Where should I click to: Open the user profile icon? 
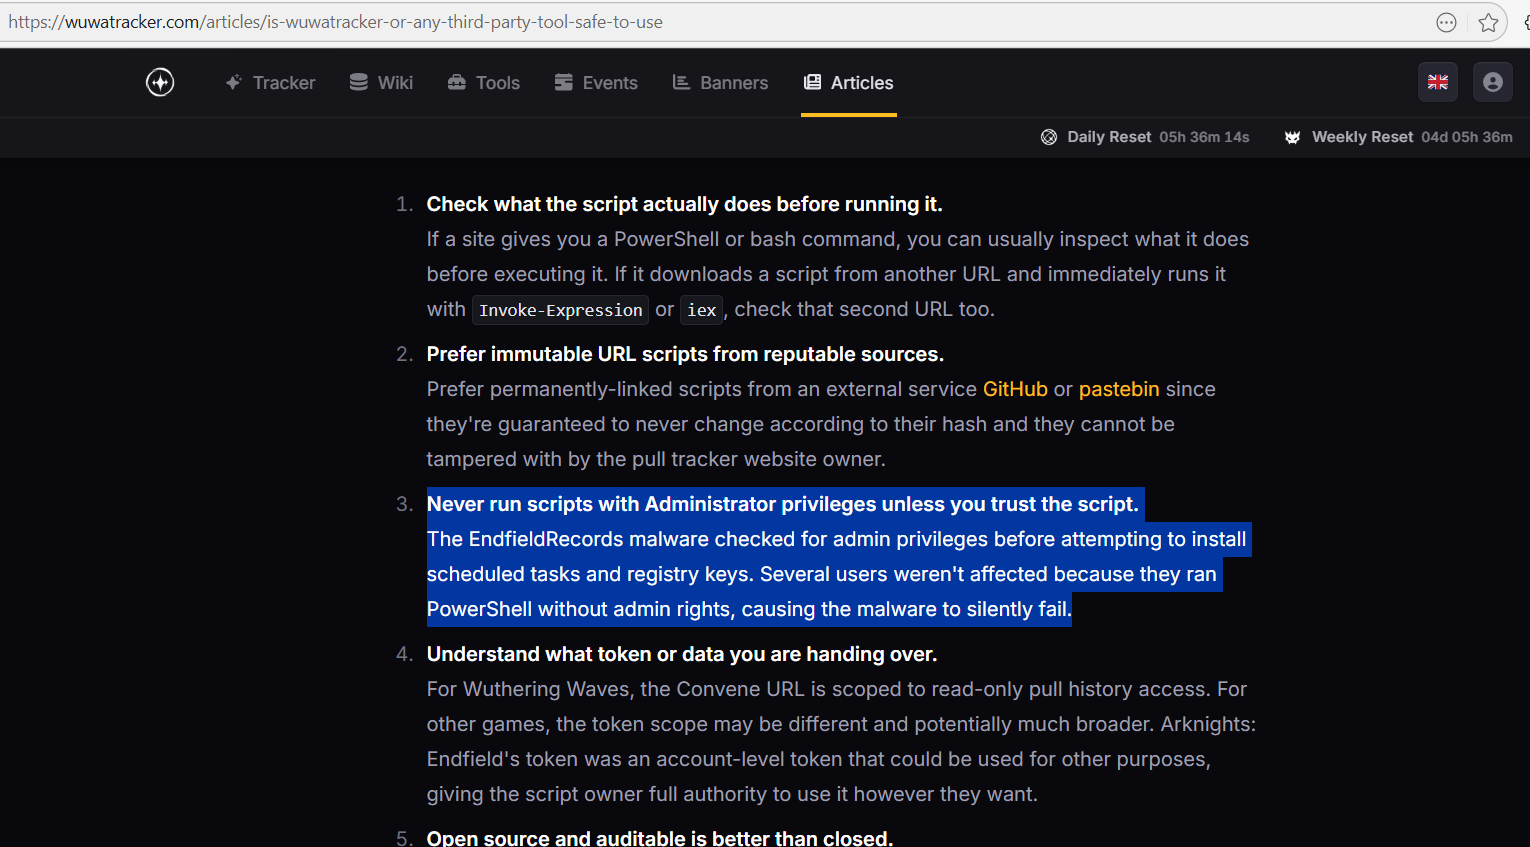point(1493,82)
